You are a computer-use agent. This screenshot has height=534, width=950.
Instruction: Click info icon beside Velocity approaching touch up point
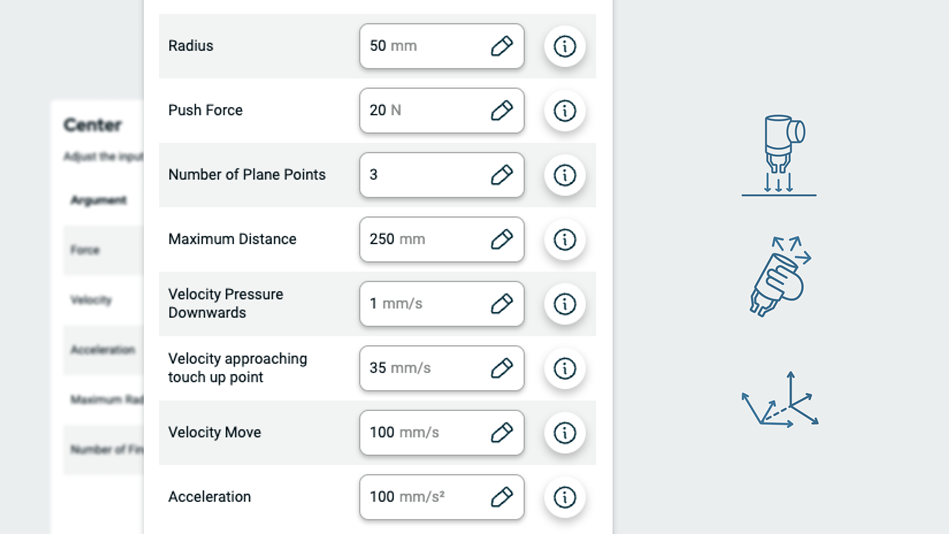point(565,368)
